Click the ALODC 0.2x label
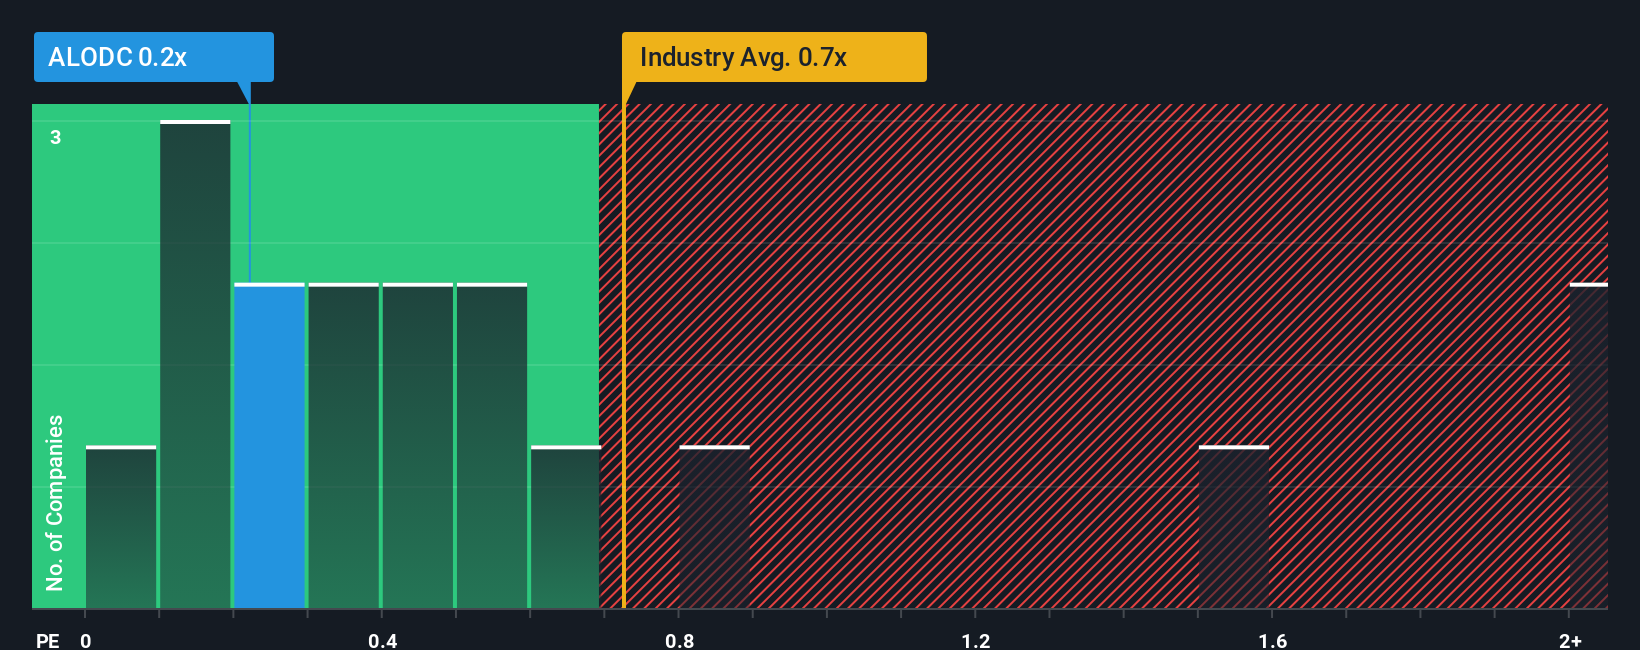Screen dimensions: 1640x650 coord(153,57)
